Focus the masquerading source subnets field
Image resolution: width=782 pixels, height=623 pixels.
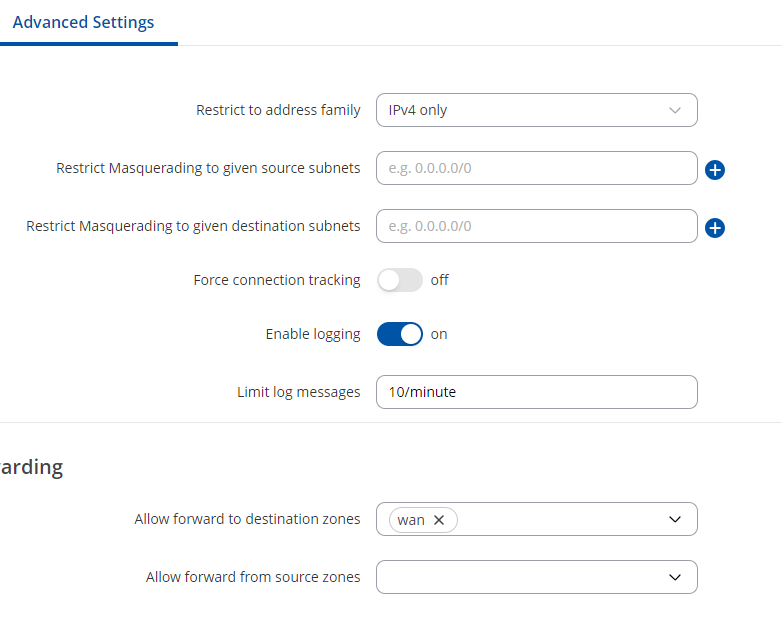(537, 168)
